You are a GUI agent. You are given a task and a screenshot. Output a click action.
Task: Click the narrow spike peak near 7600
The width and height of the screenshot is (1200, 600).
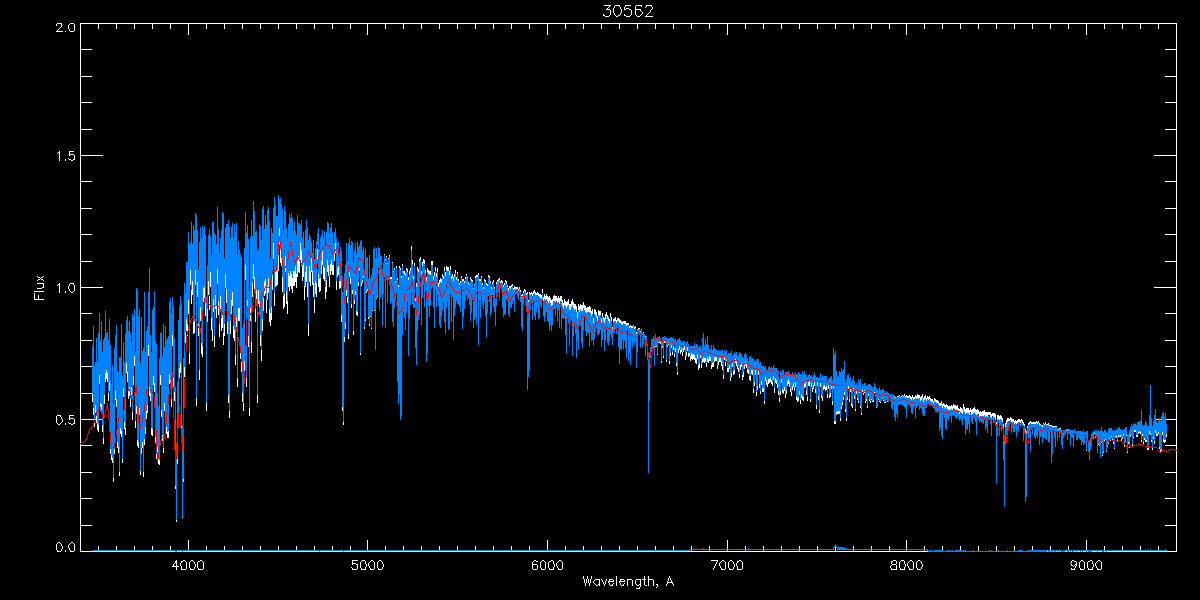(834, 351)
